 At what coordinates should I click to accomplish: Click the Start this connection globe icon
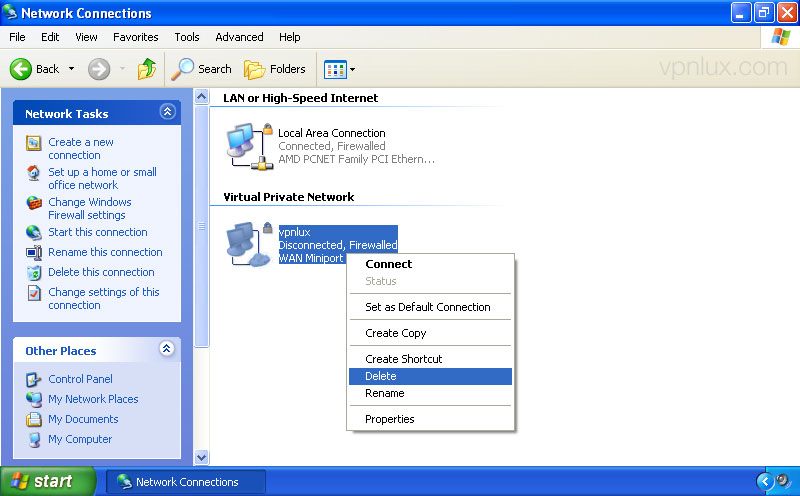[34, 233]
